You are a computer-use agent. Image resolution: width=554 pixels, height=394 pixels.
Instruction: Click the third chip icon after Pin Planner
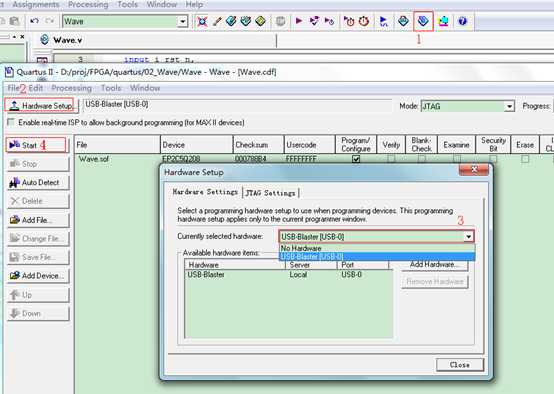(246, 21)
